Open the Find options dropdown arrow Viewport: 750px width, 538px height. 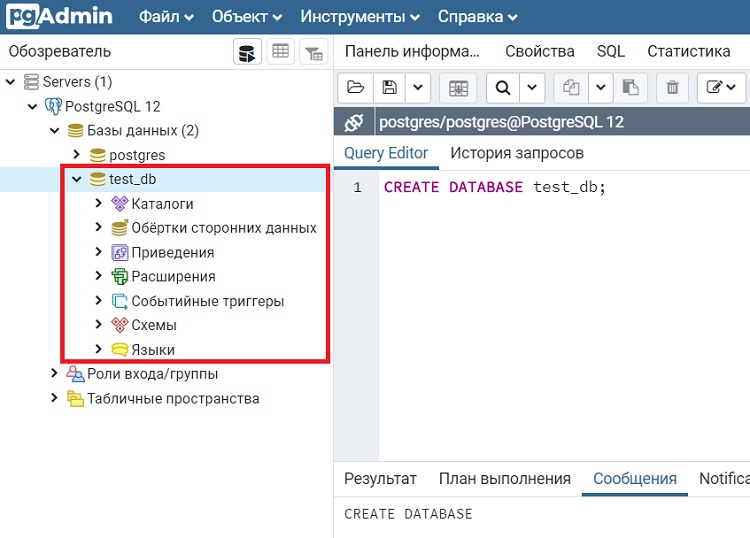[x=533, y=88]
